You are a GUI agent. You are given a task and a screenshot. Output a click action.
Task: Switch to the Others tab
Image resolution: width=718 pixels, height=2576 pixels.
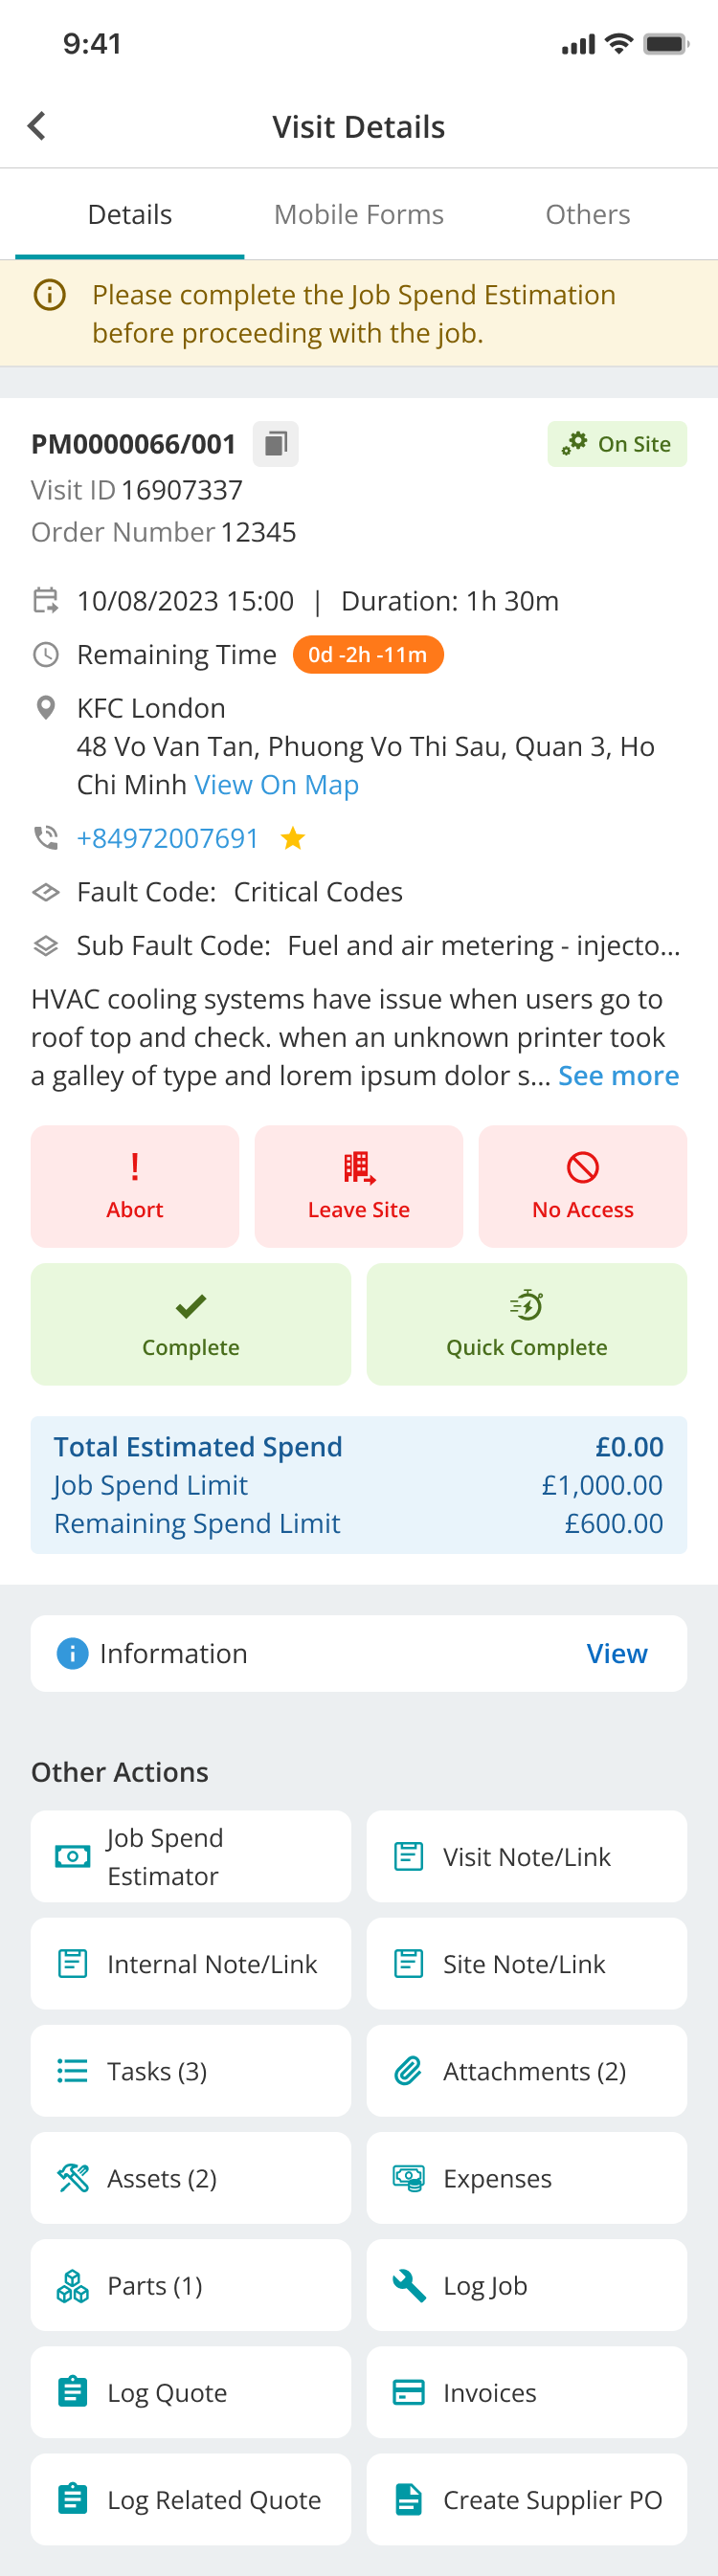[588, 215]
